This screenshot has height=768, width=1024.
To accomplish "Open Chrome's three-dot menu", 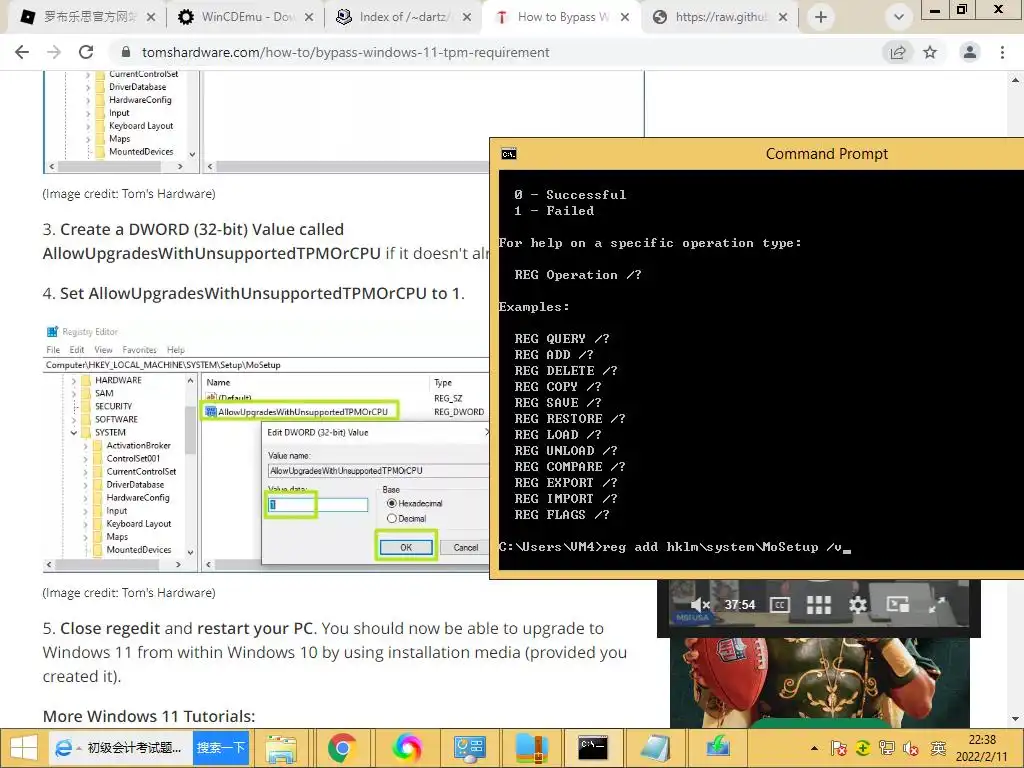I will click(x=1002, y=52).
